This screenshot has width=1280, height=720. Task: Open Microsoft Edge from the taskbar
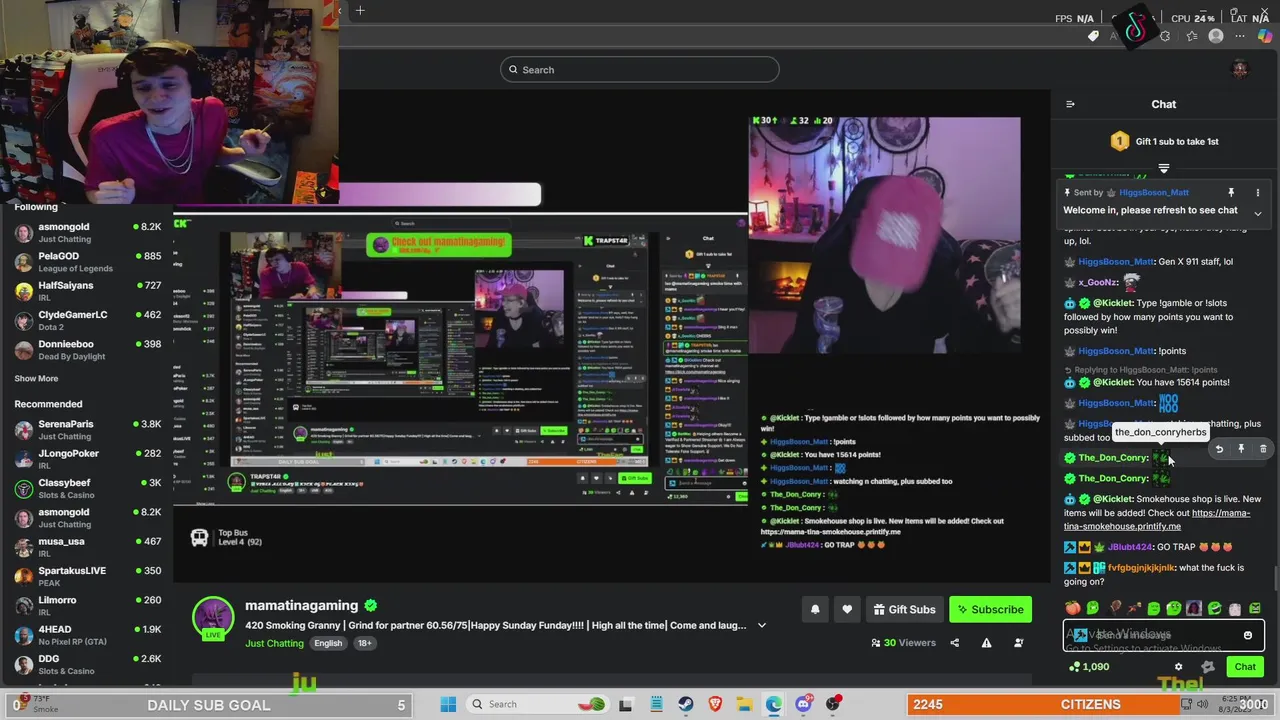(x=774, y=704)
